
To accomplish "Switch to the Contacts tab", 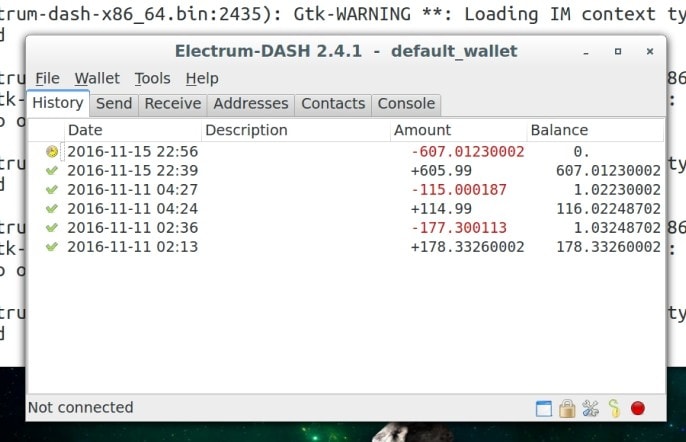I will pos(333,104).
